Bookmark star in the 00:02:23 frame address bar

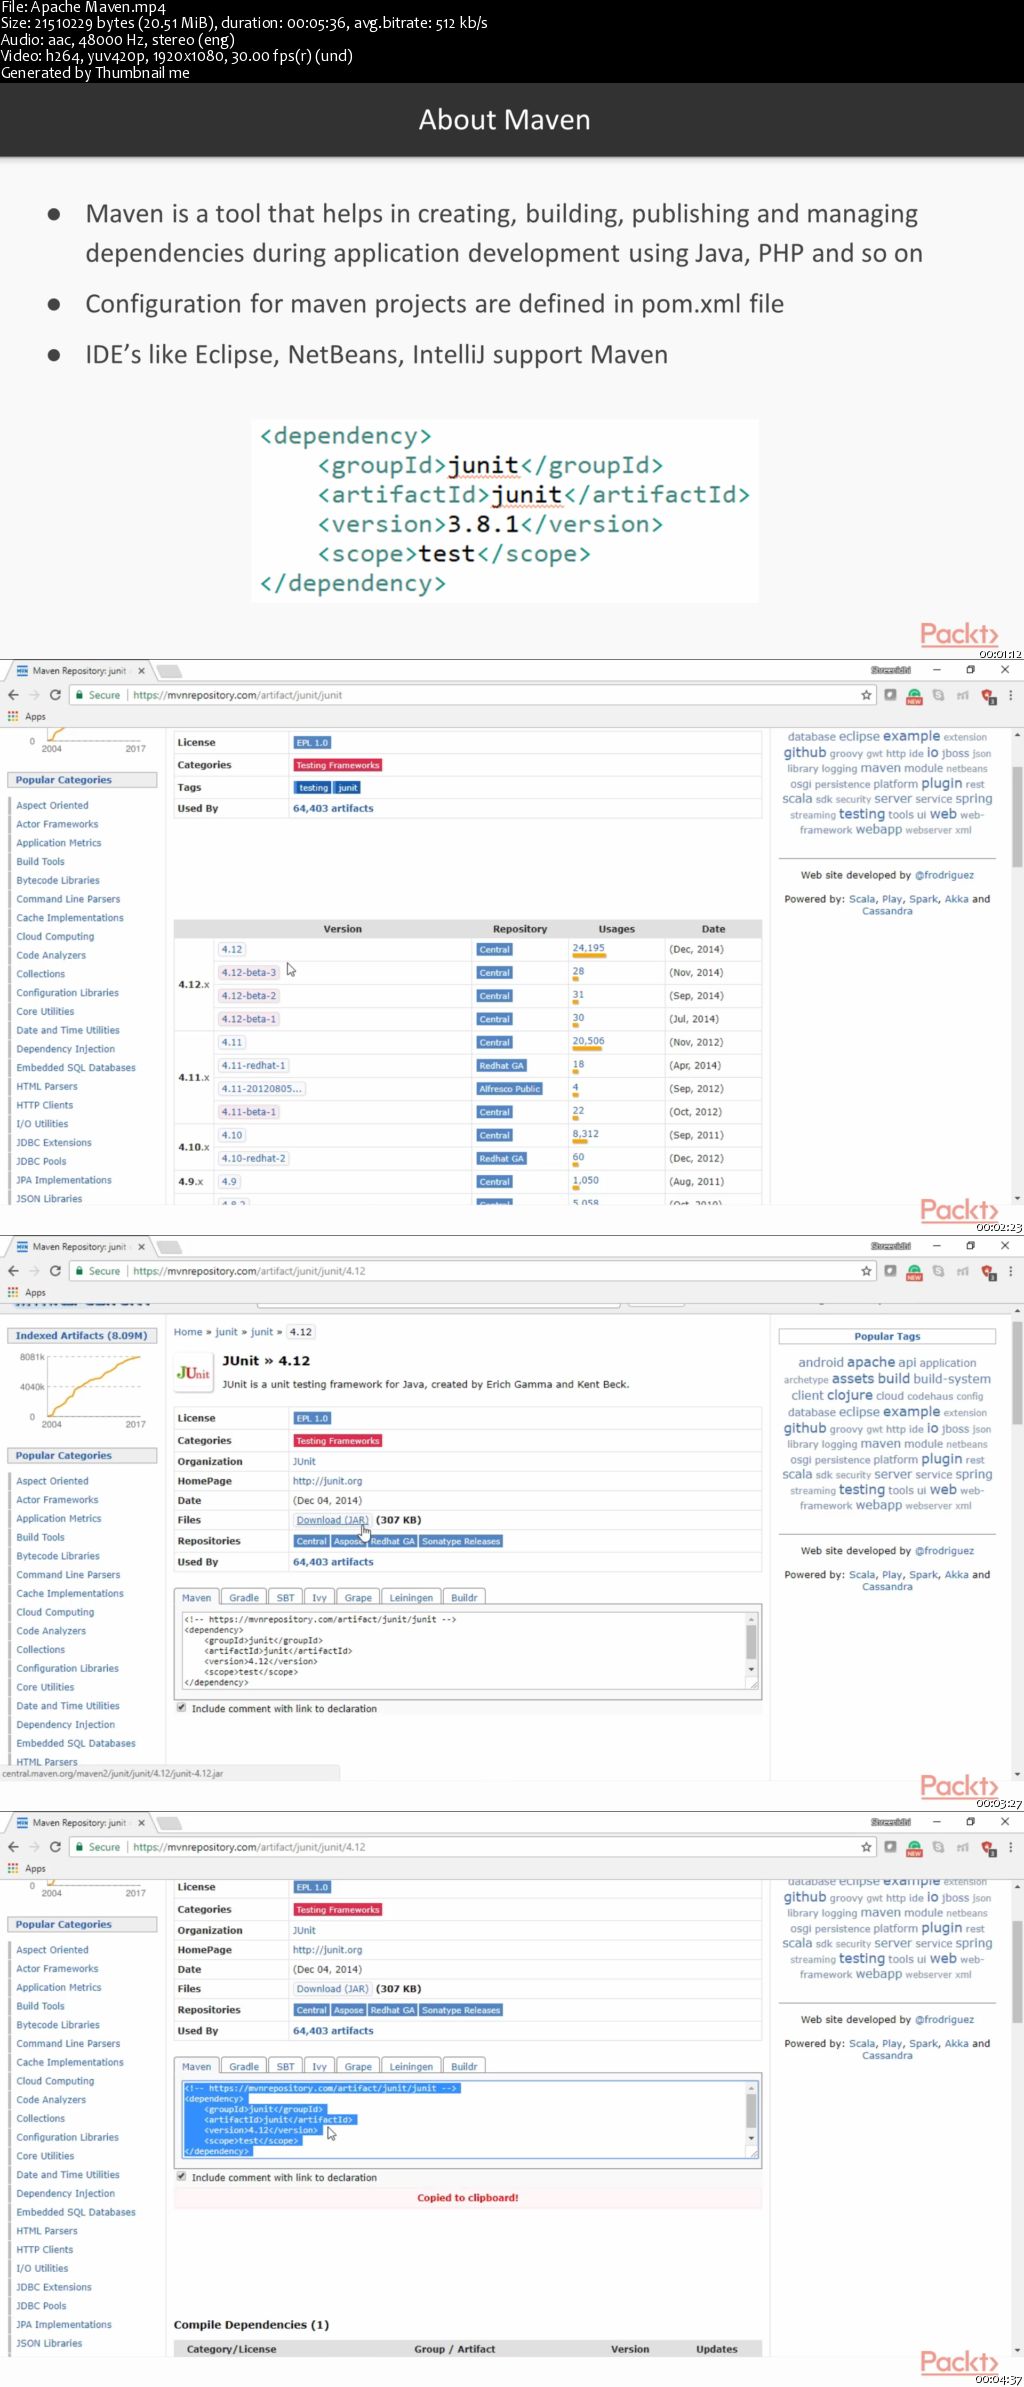866,695
